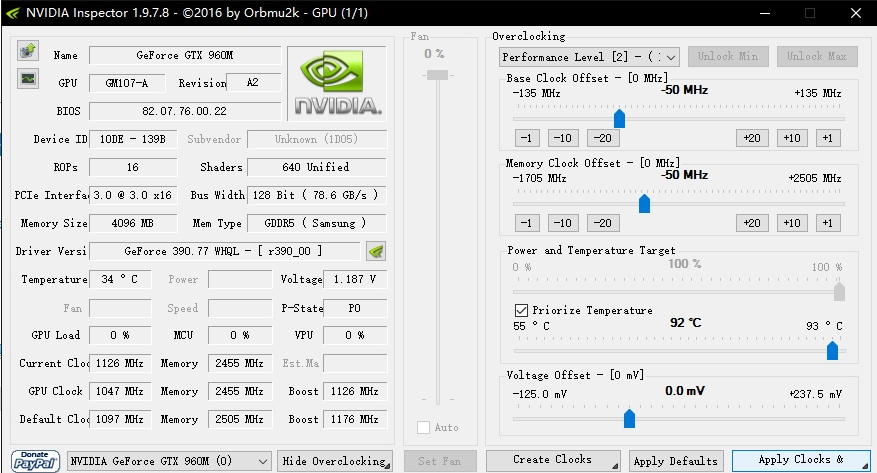Click Base Clock Offset -10 button
This screenshot has height=473, width=877.
click(563, 138)
